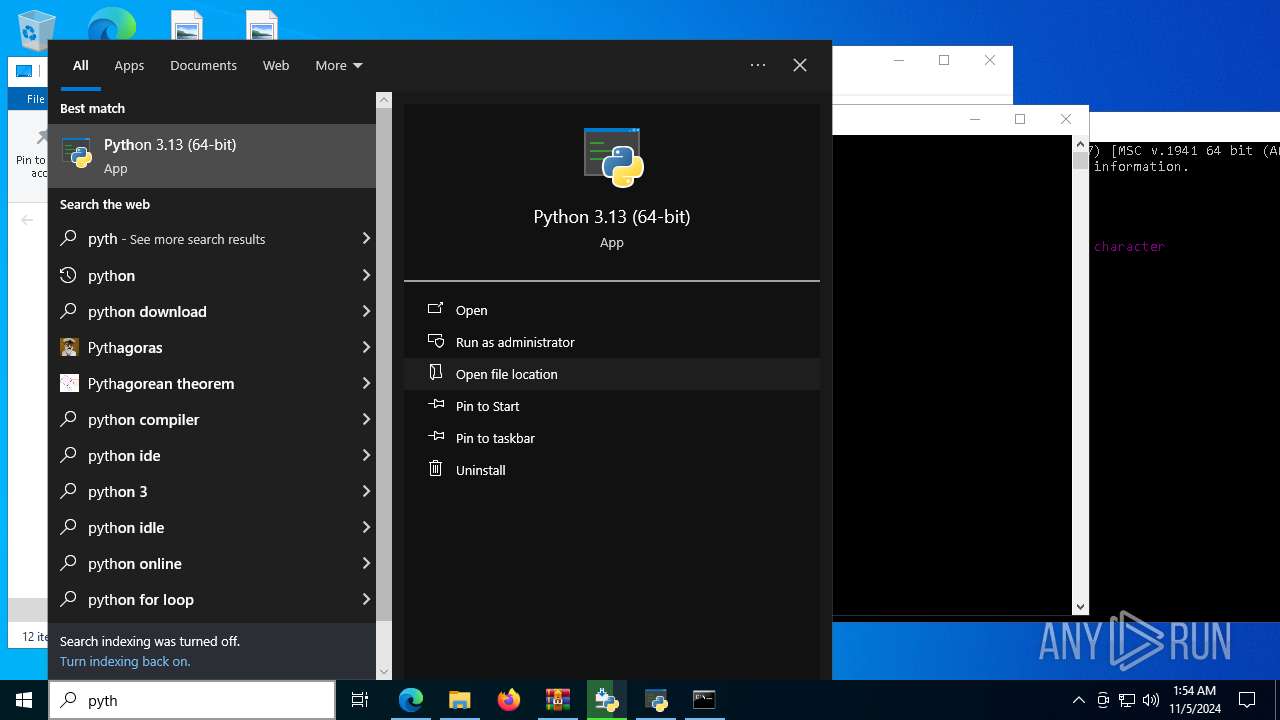Open Python 3.13 best match result
Image resolution: width=1280 pixels, height=720 pixels.
[x=212, y=156]
